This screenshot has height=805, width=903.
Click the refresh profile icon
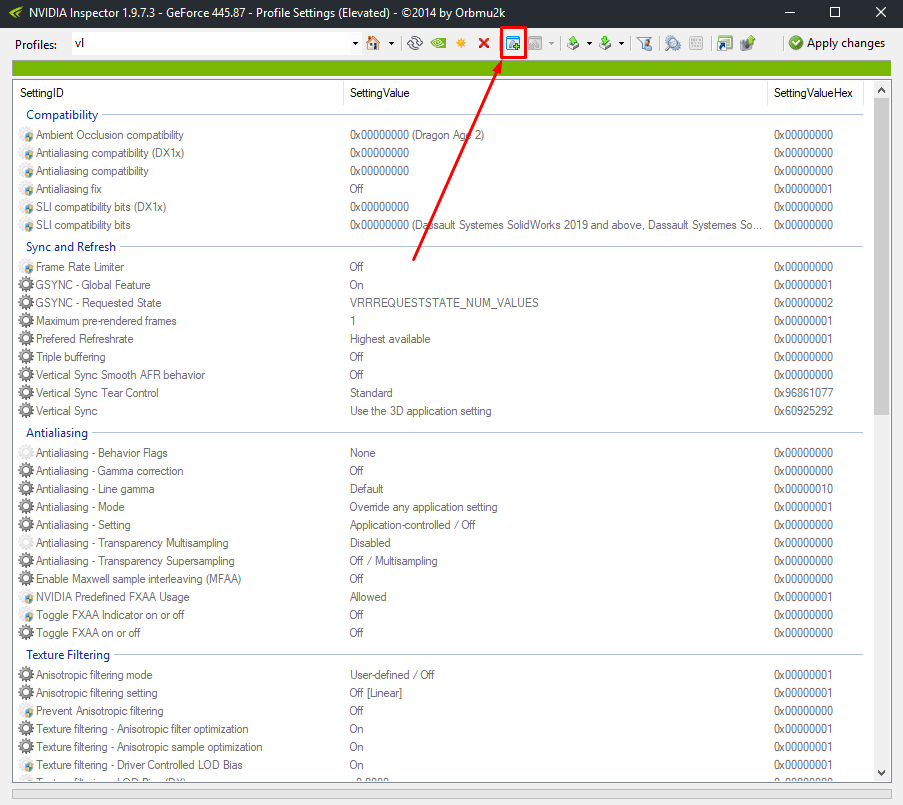tap(415, 43)
